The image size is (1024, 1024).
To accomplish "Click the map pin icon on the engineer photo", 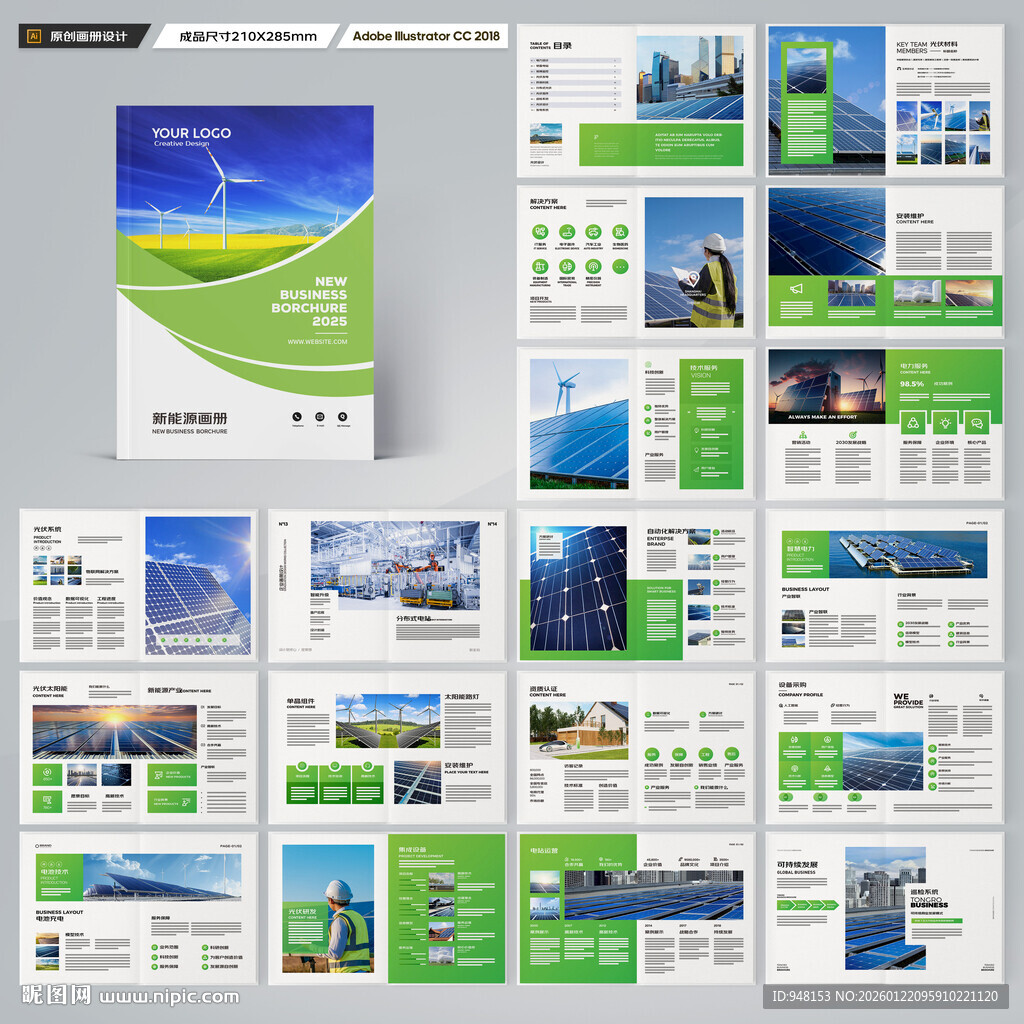I will click(x=692, y=280).
